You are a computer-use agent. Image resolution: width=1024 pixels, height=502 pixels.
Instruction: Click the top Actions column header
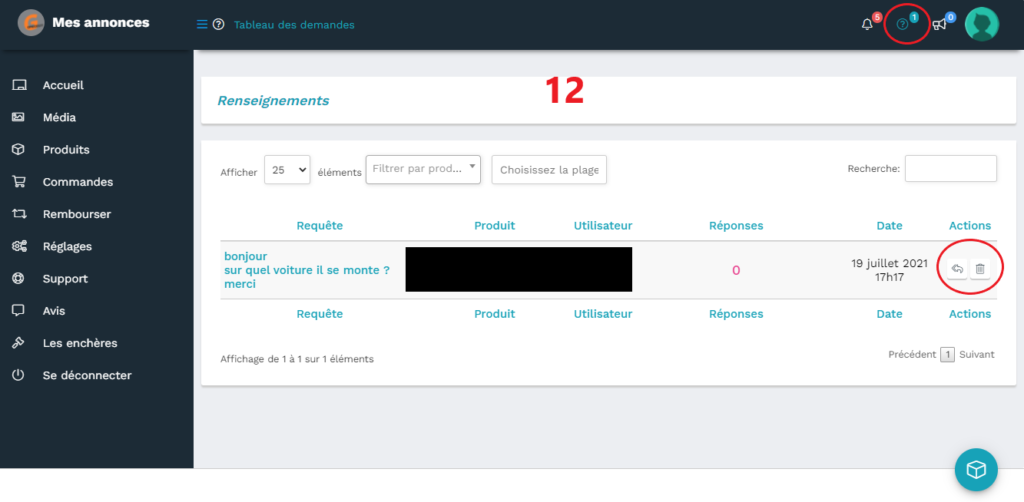970,226
